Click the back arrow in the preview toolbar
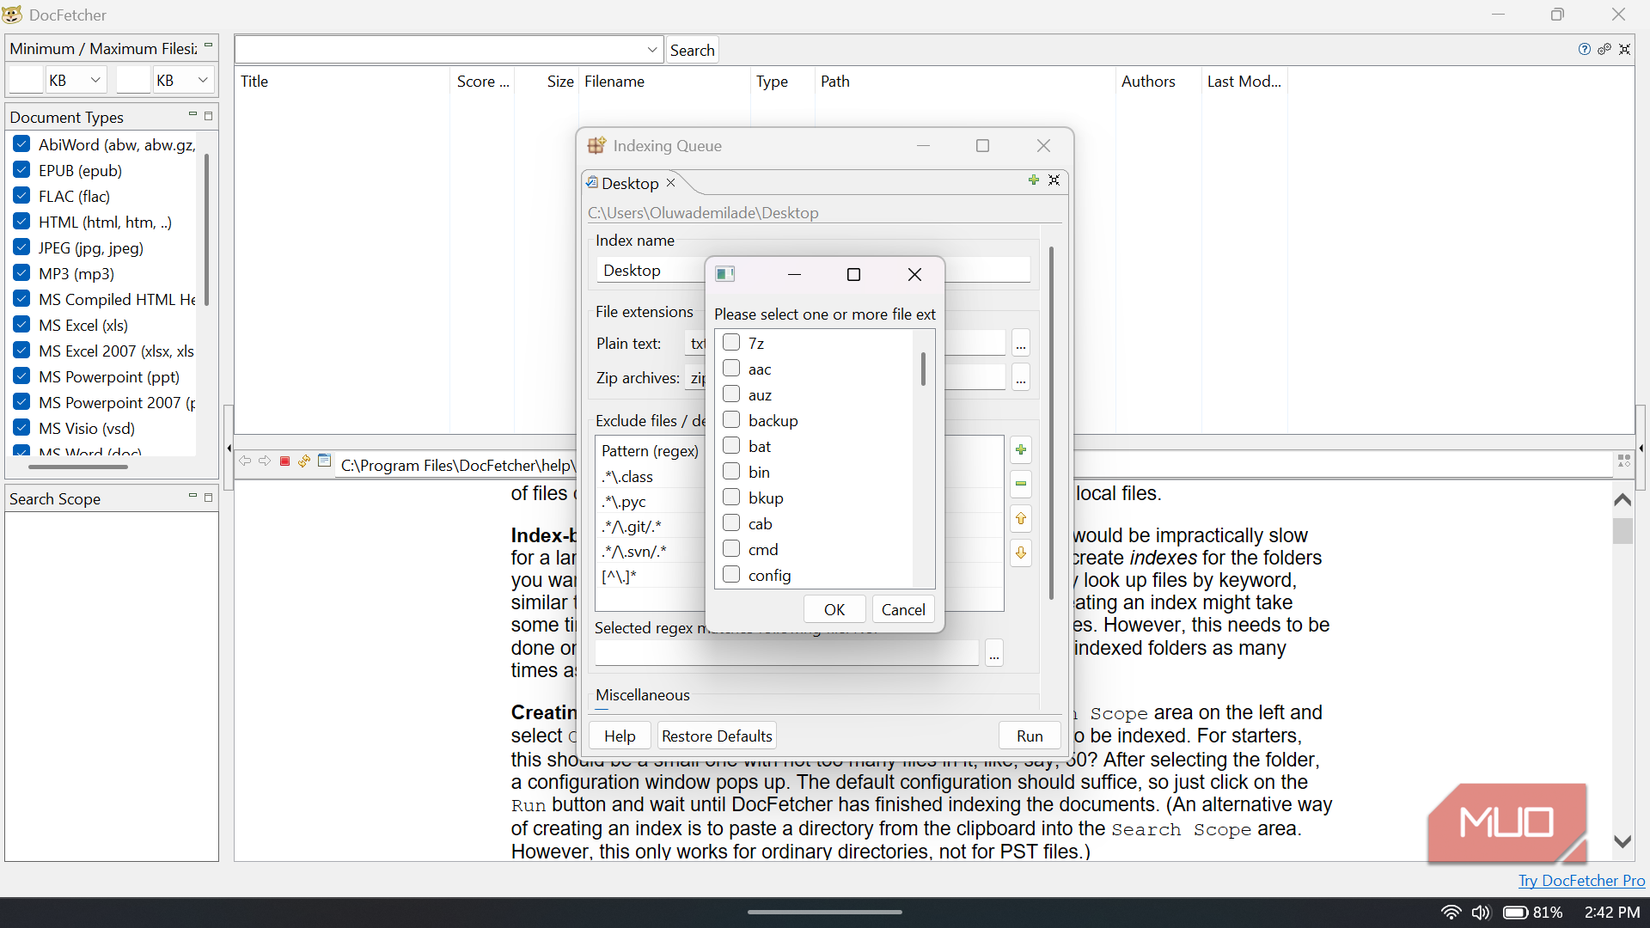The width and height of the screenshot is (1650, 928). coord(245,461)
